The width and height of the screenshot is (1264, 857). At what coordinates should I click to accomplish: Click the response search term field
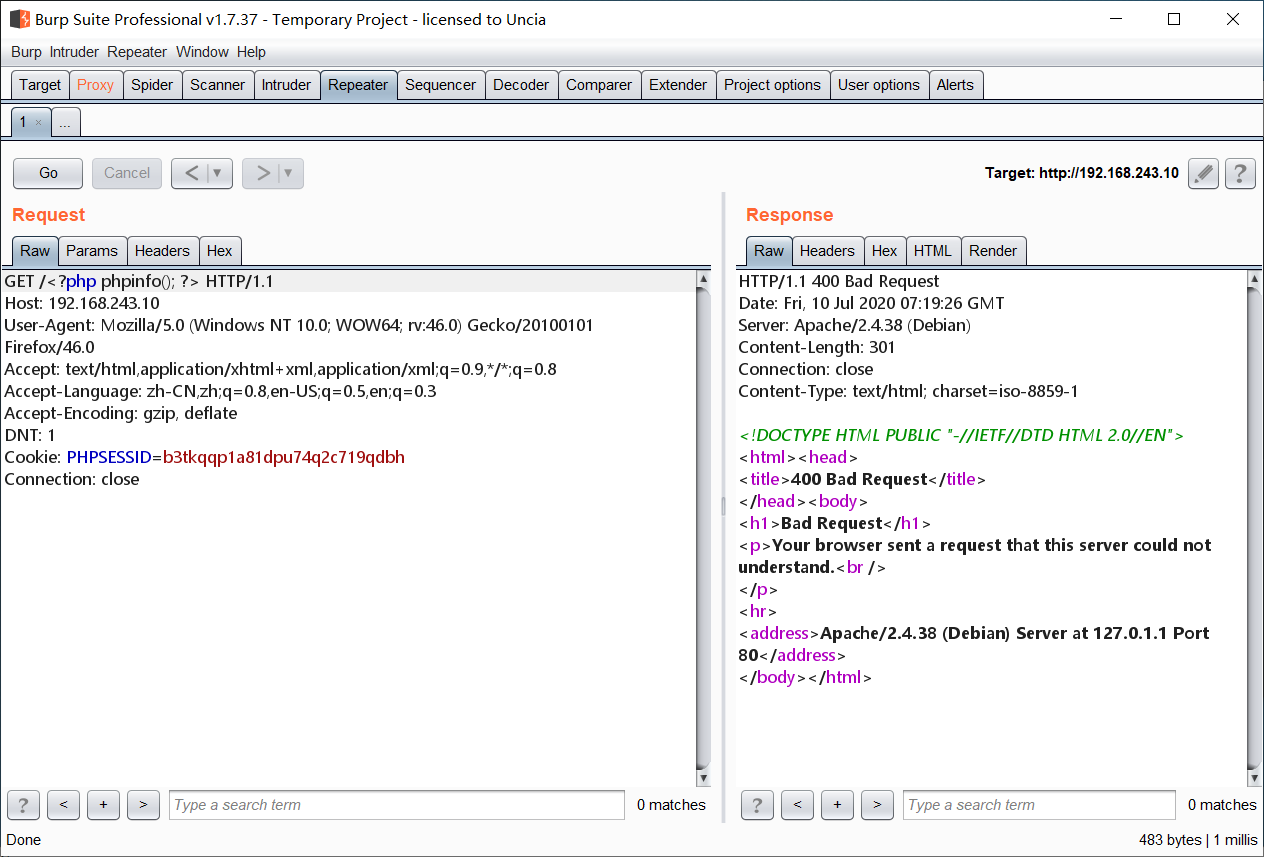1039,805
